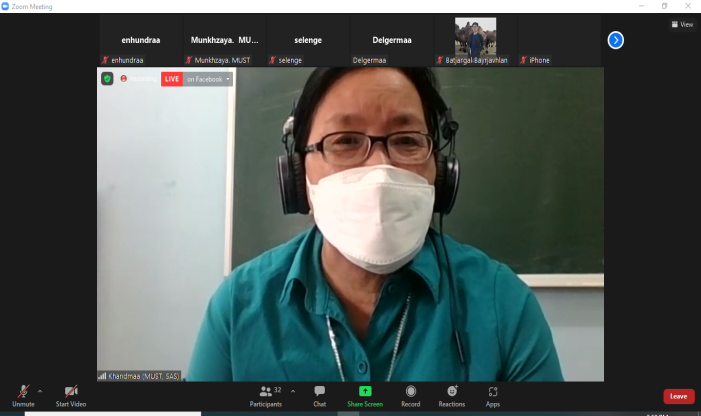Close the Zoom Meeting window

tap(688, 6)
